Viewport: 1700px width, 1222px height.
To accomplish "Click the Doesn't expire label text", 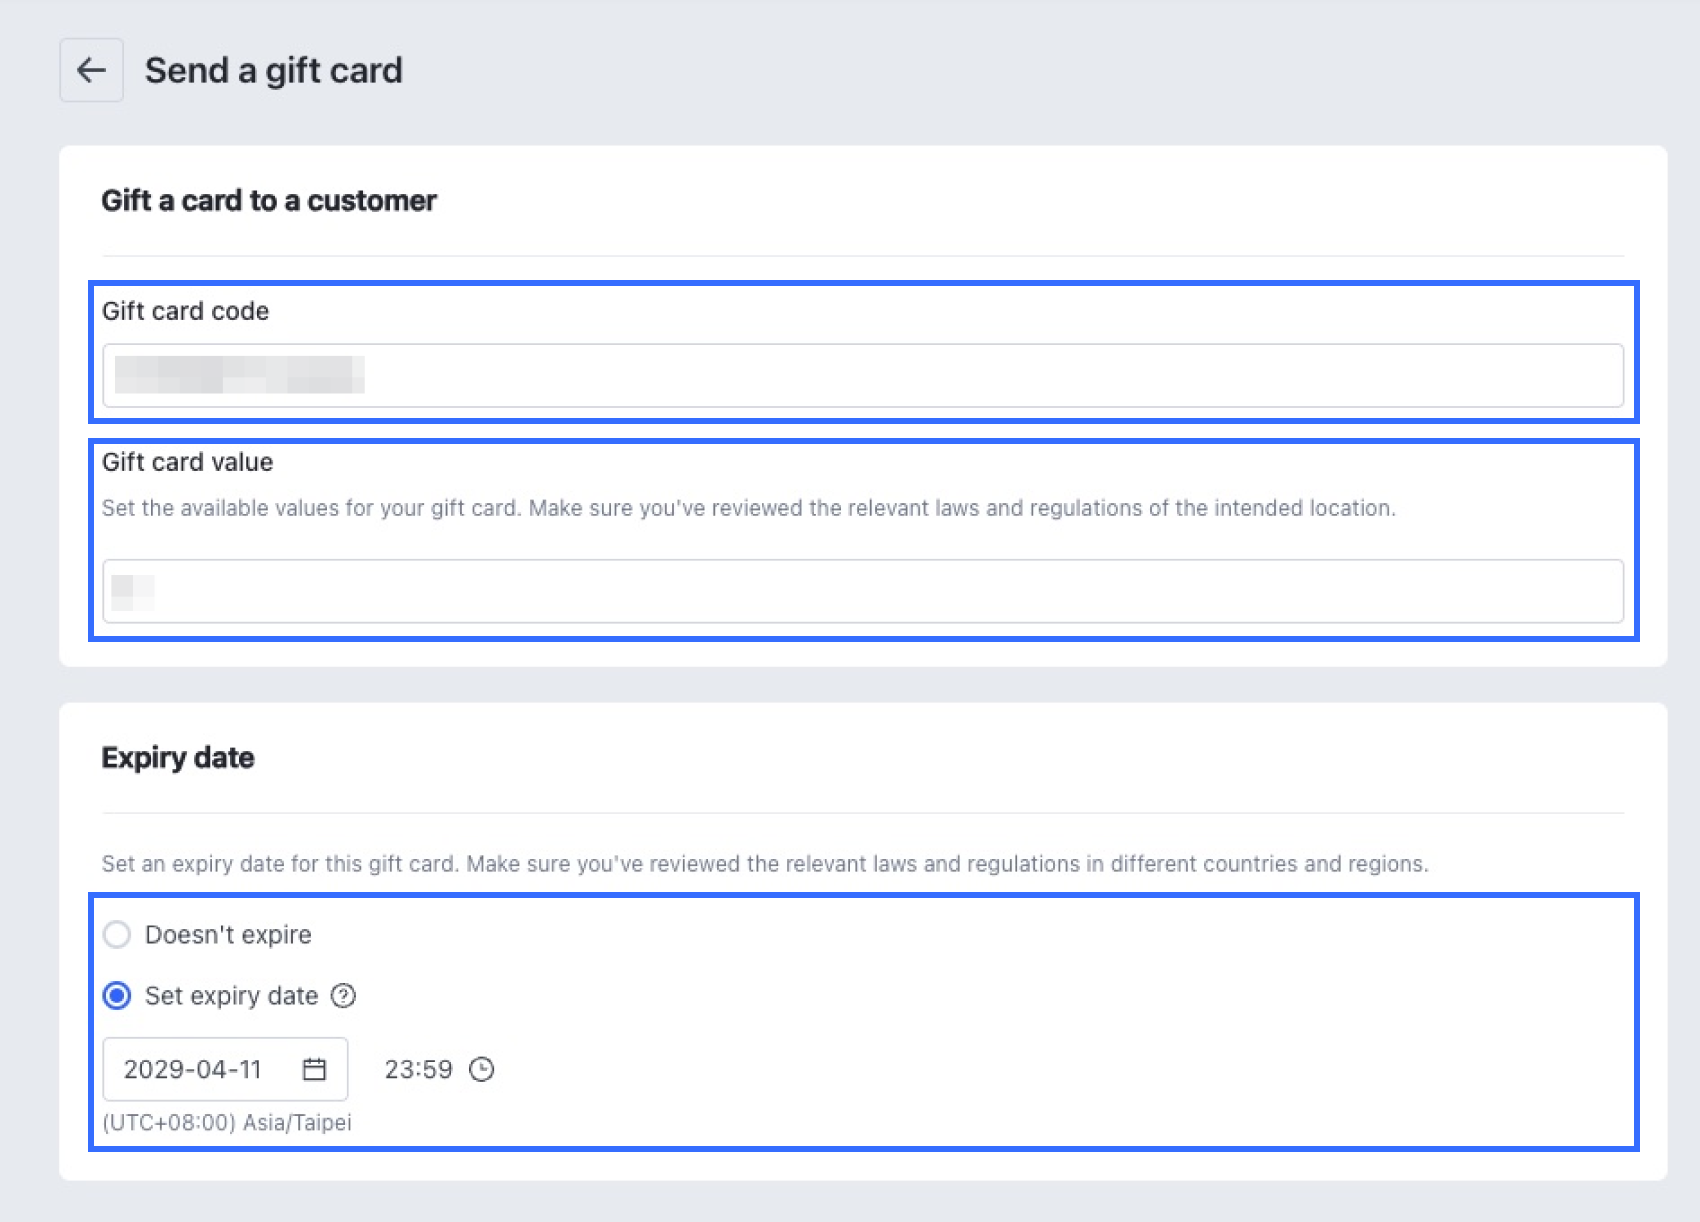I will pyautogui.click(x=228, y=935).
